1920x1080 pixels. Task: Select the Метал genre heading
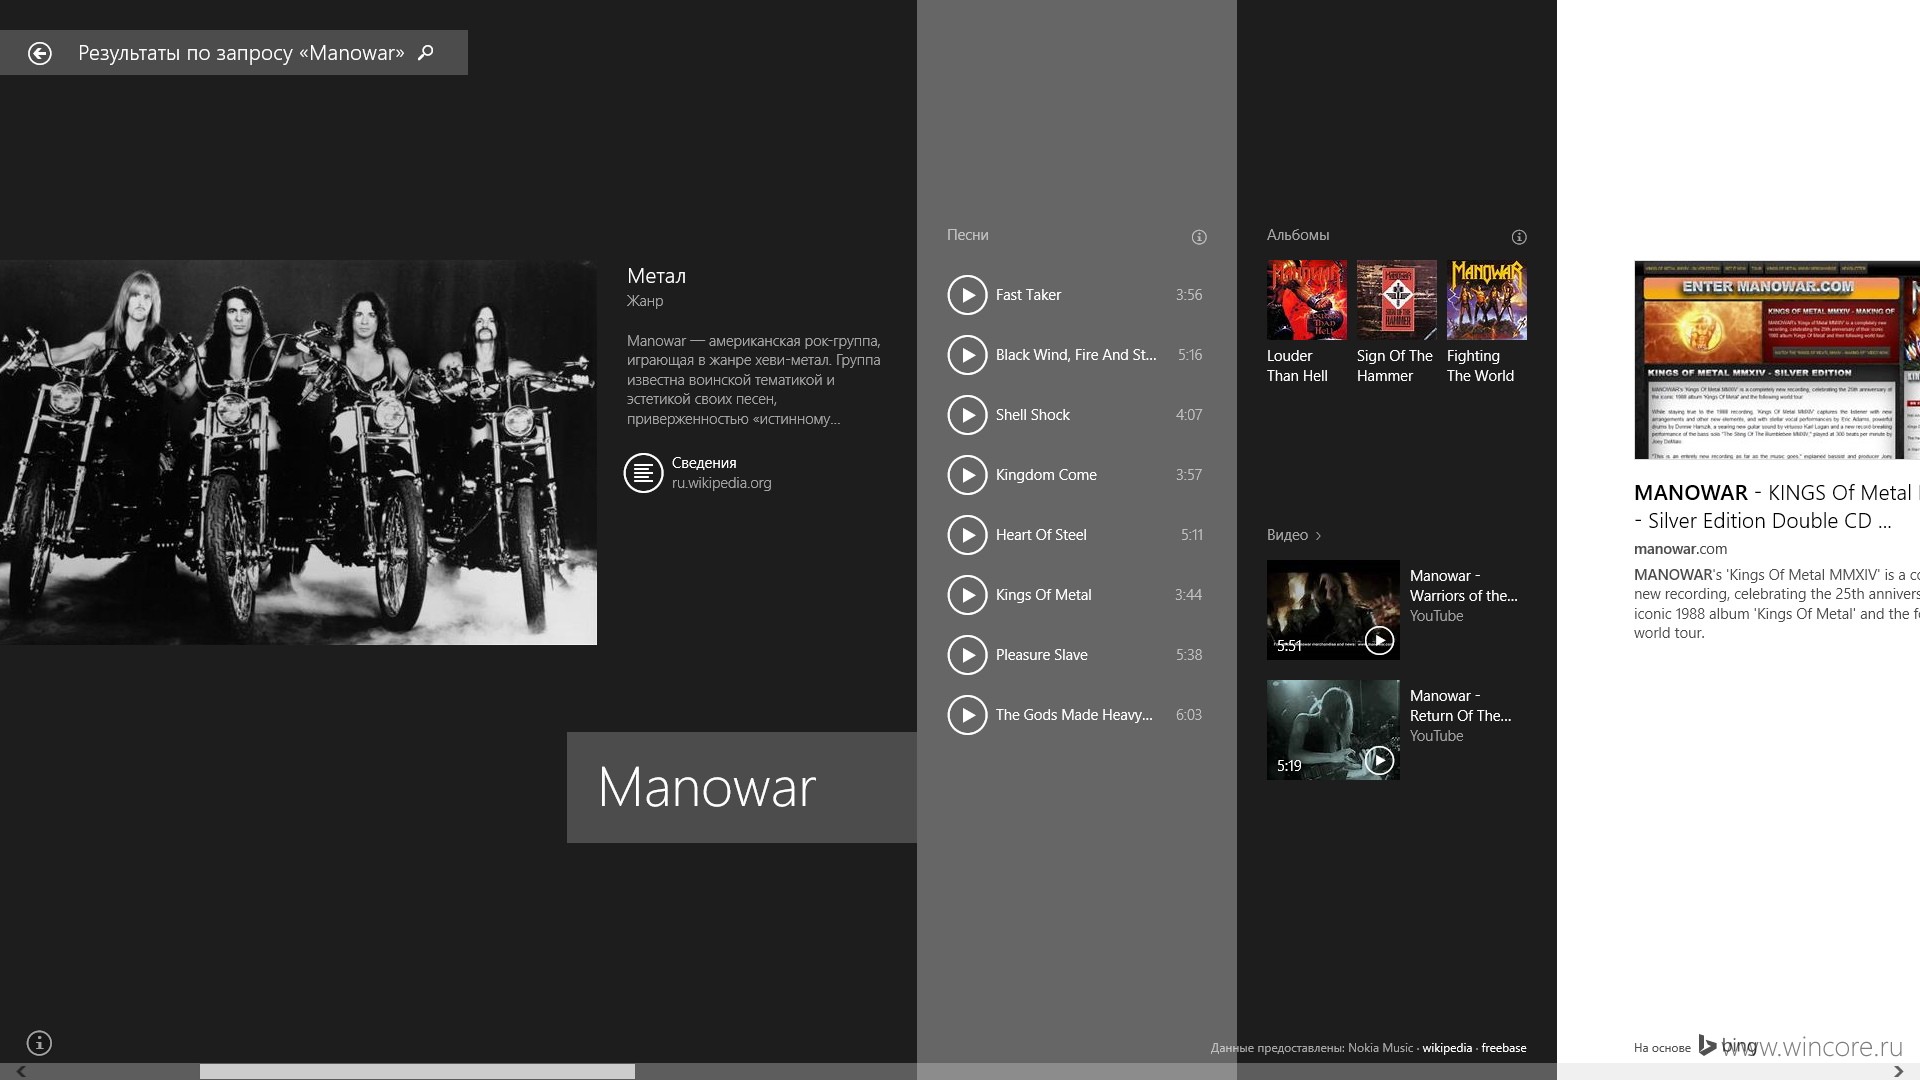(656, 276)
